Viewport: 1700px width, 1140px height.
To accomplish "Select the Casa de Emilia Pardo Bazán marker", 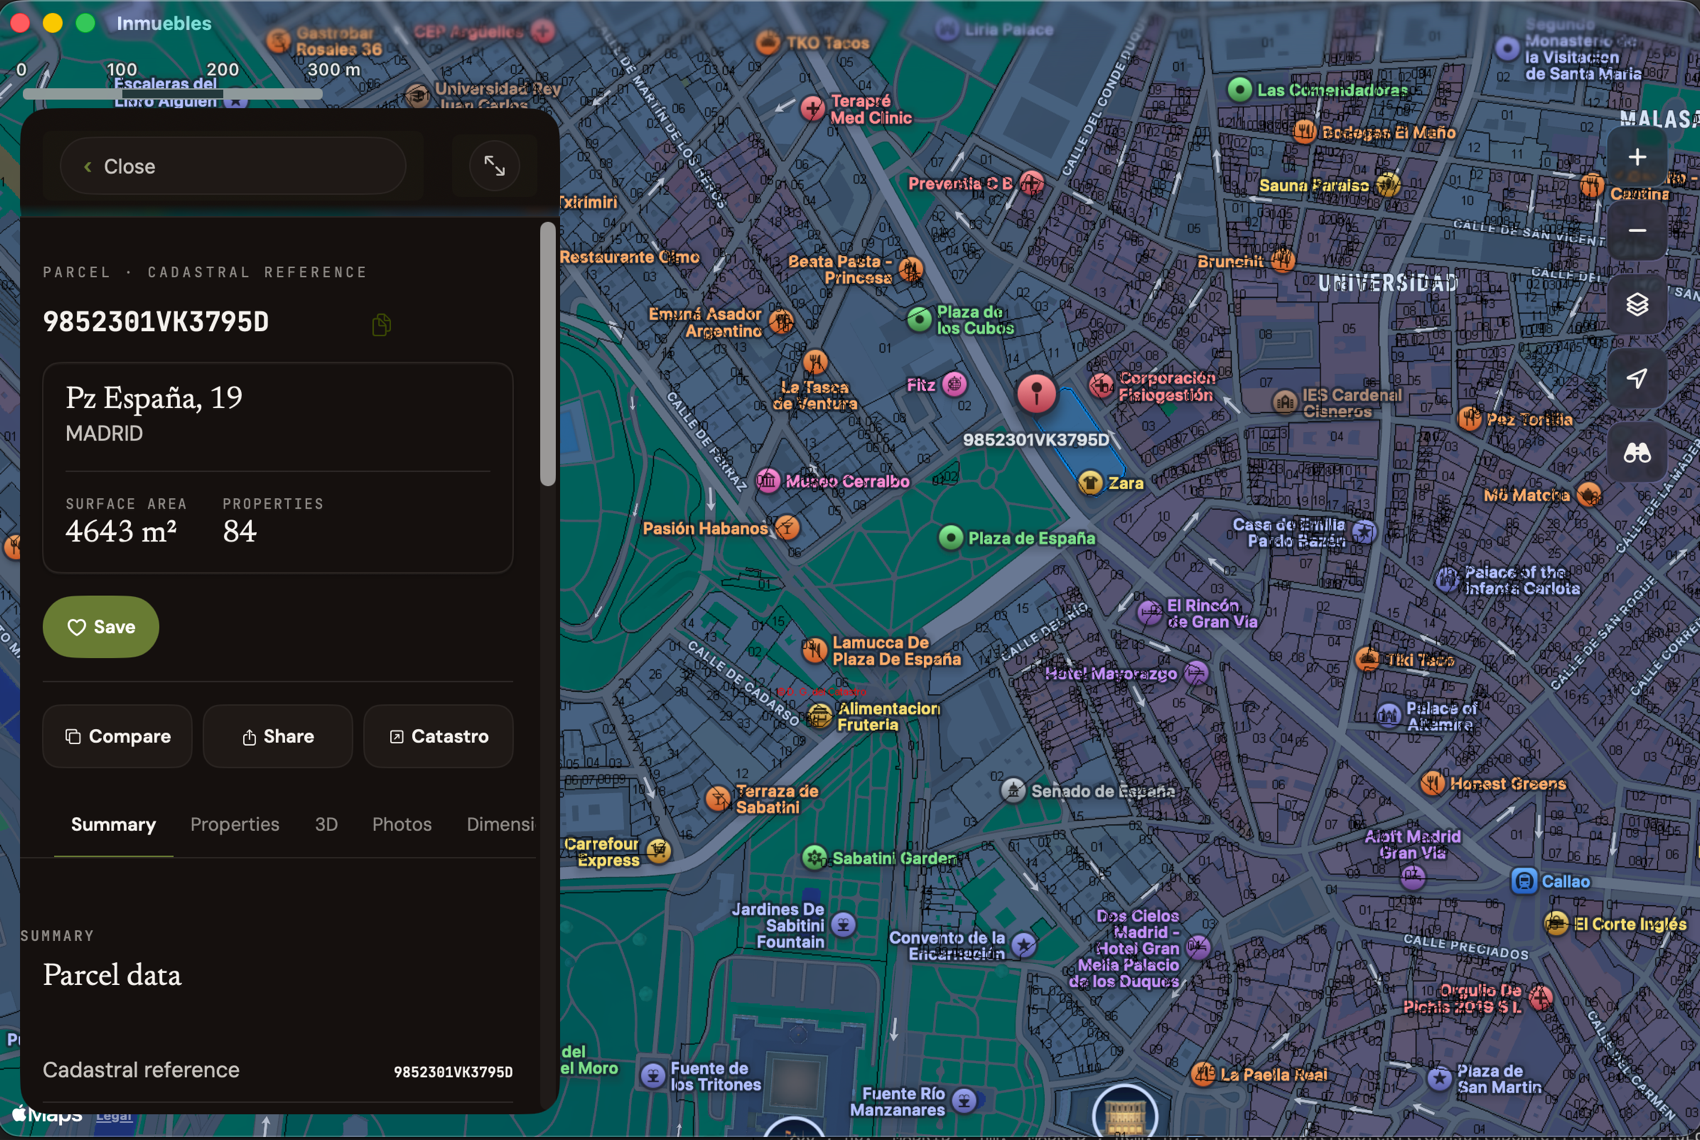I will [x=1364, y=532].
